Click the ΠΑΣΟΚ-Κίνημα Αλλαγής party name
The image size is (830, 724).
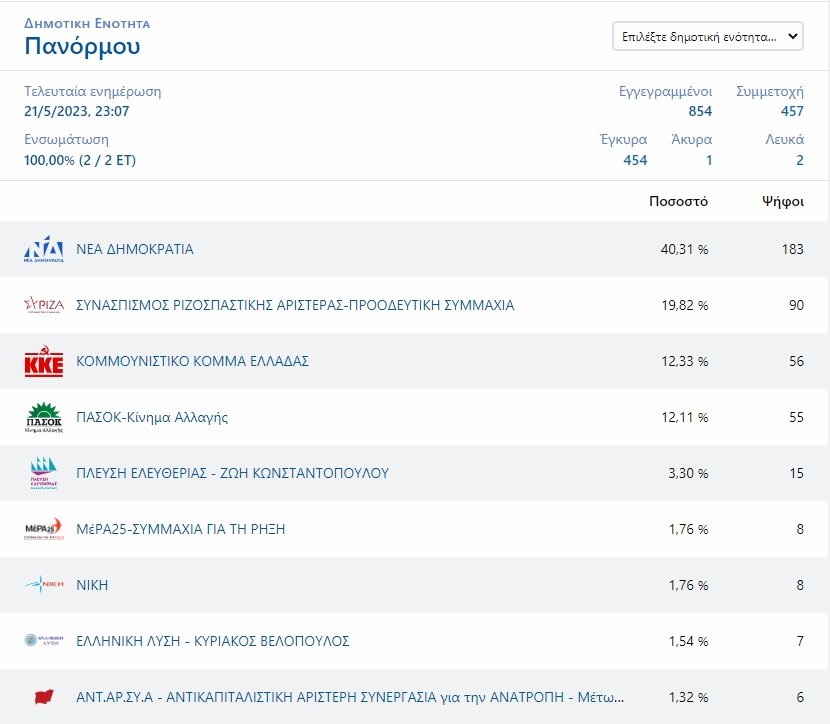coord(152,417)
